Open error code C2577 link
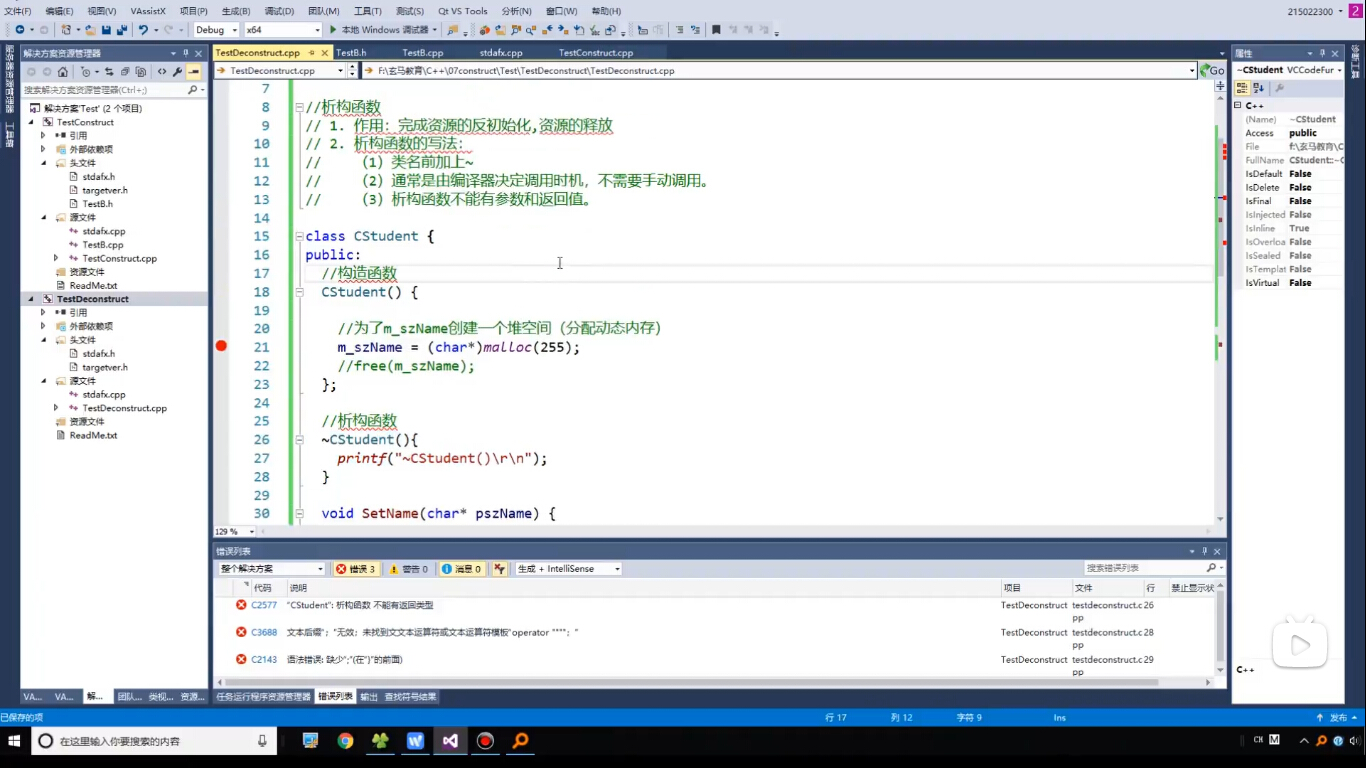Viewport: 1366px width, 768px height. pos(264,605)
